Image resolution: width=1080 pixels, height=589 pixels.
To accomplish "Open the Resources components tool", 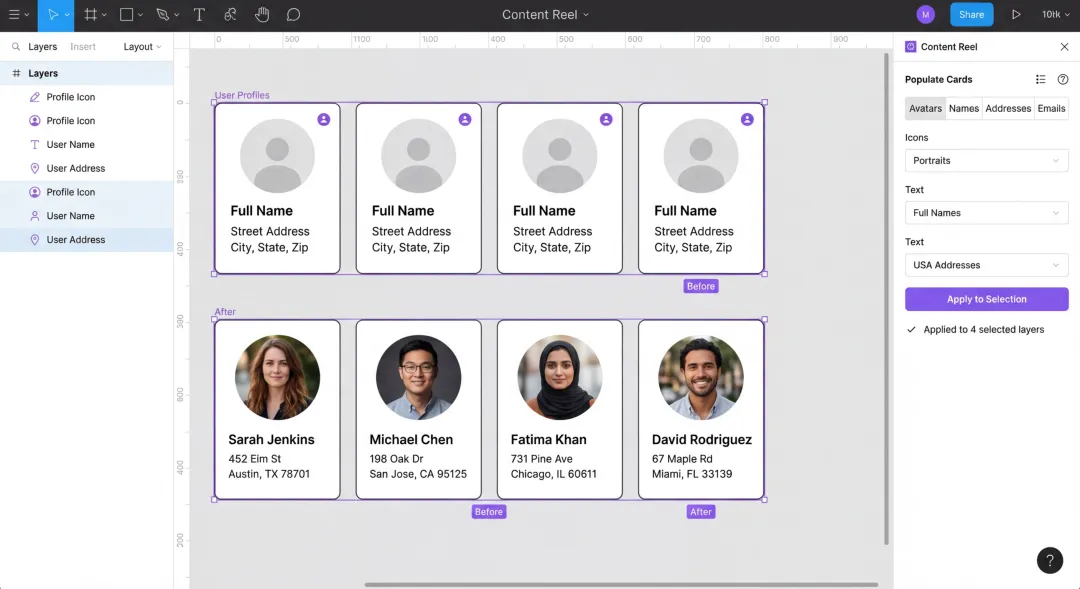I will [x=230, y=15].
